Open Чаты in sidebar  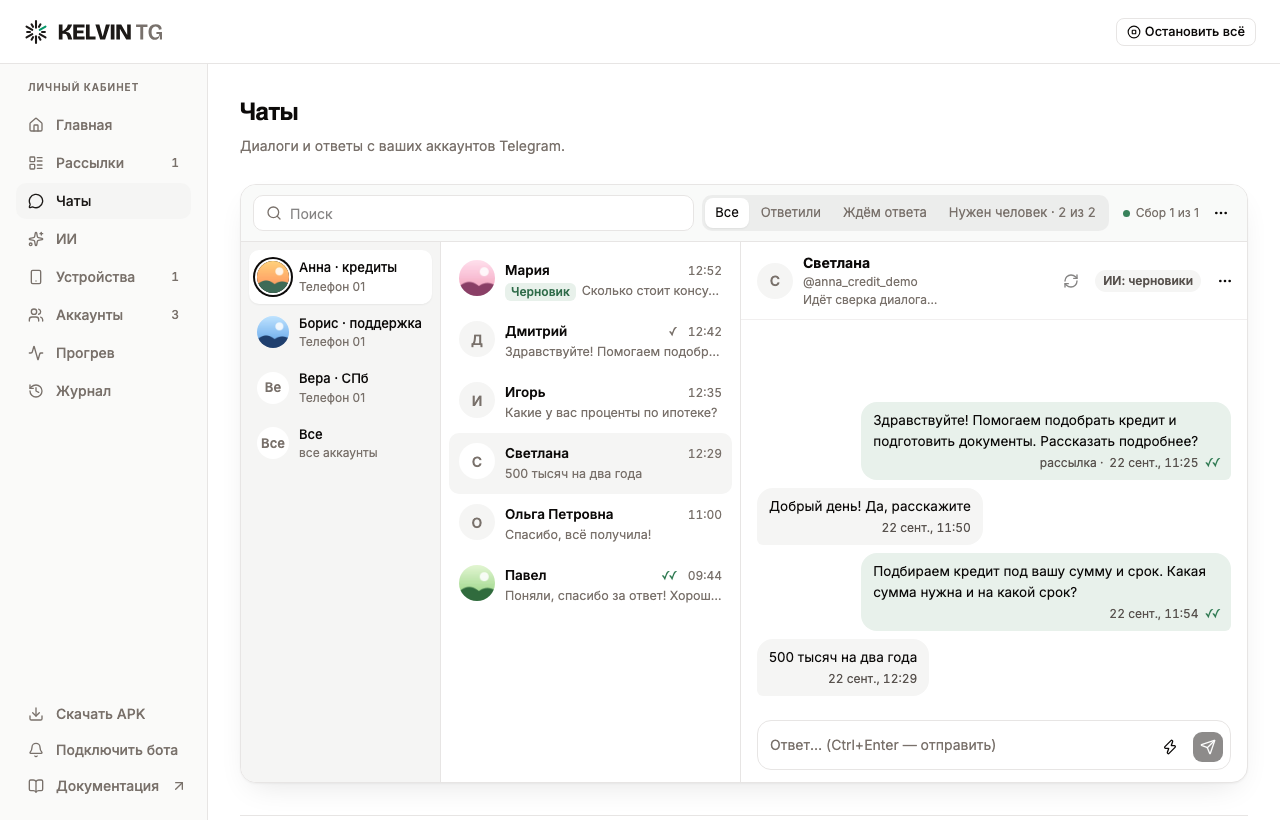click(103, 201)
